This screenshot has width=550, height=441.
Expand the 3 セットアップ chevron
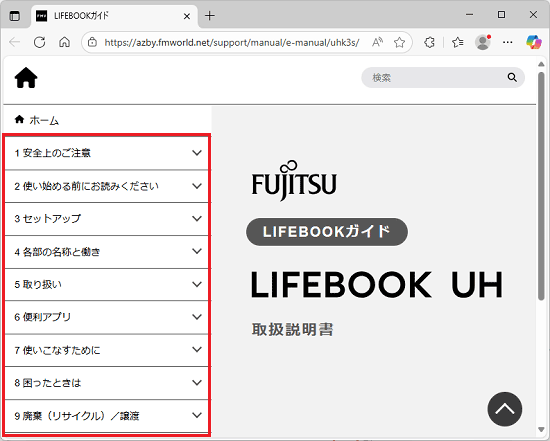click(197, 218)
